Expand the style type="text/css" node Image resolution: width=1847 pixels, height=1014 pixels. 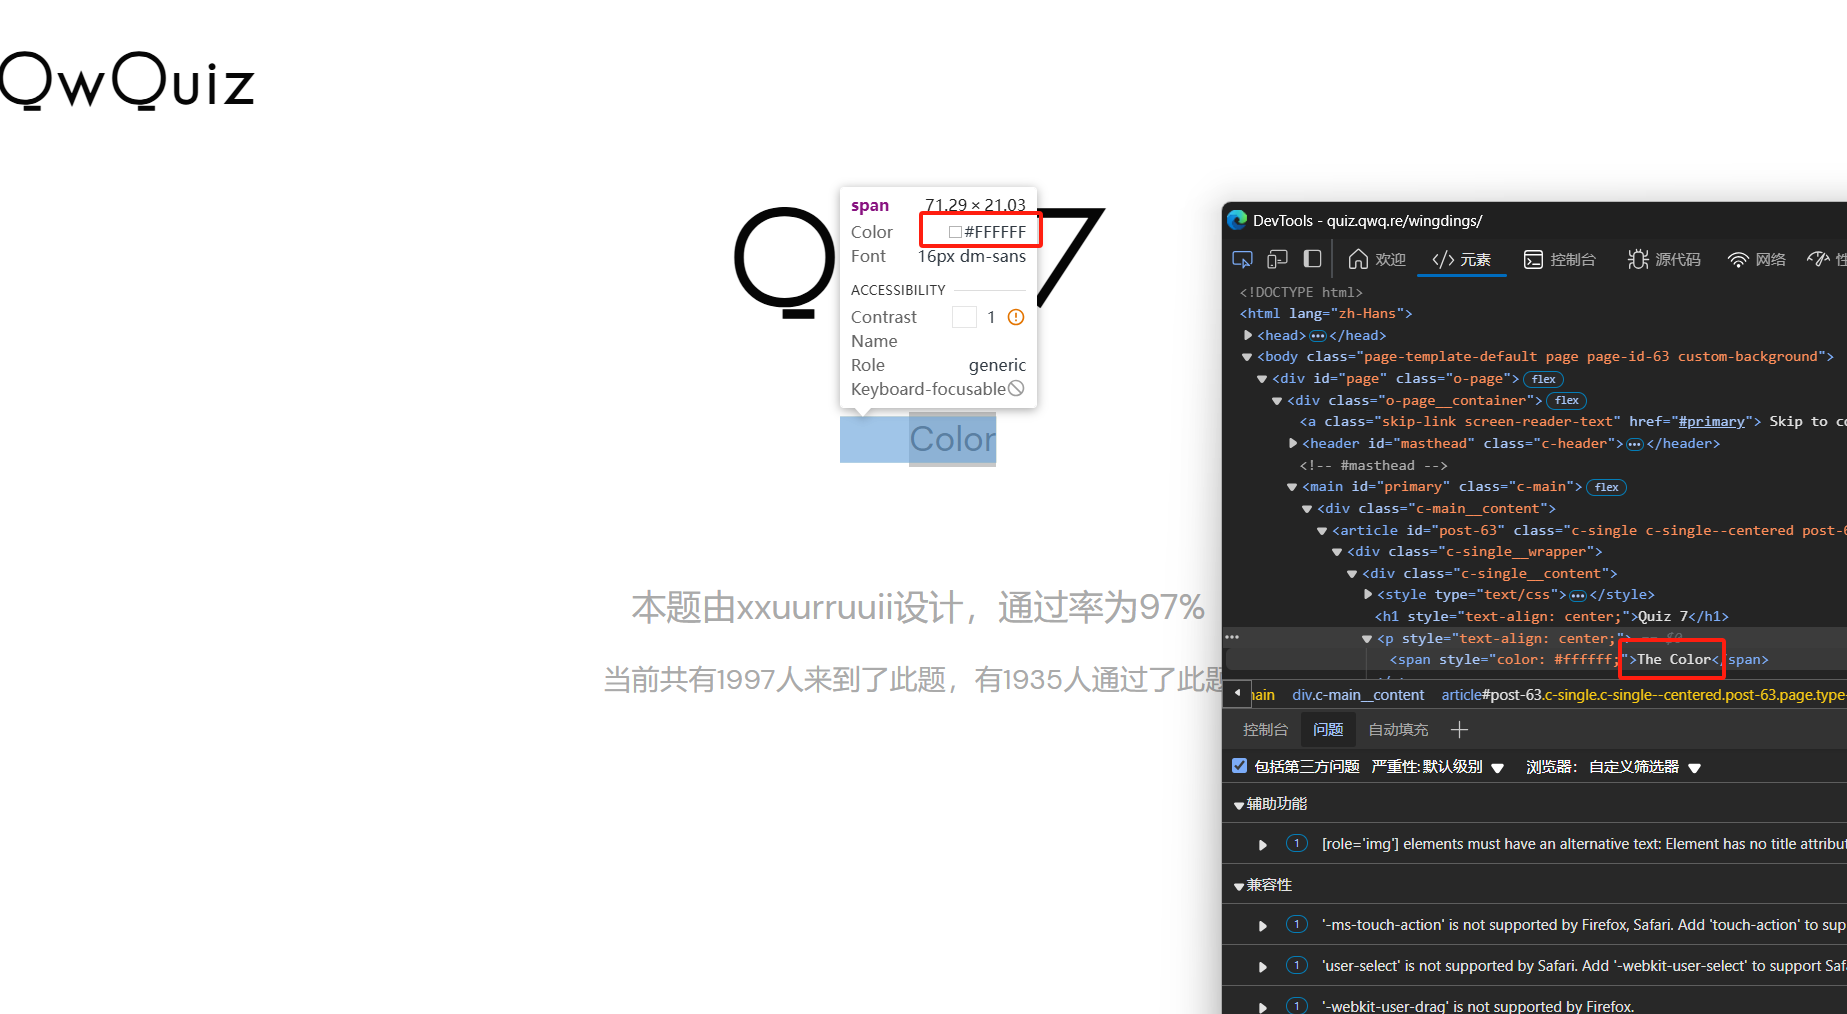[x=1368, y=594]
